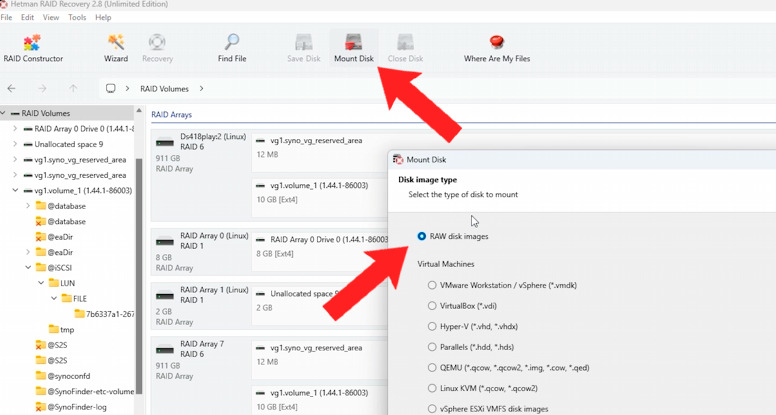Select vg1.syno_vg_reserved_area under RAID Array 7
The width and height of the screenshot is (776, 415).
(319, 359)
